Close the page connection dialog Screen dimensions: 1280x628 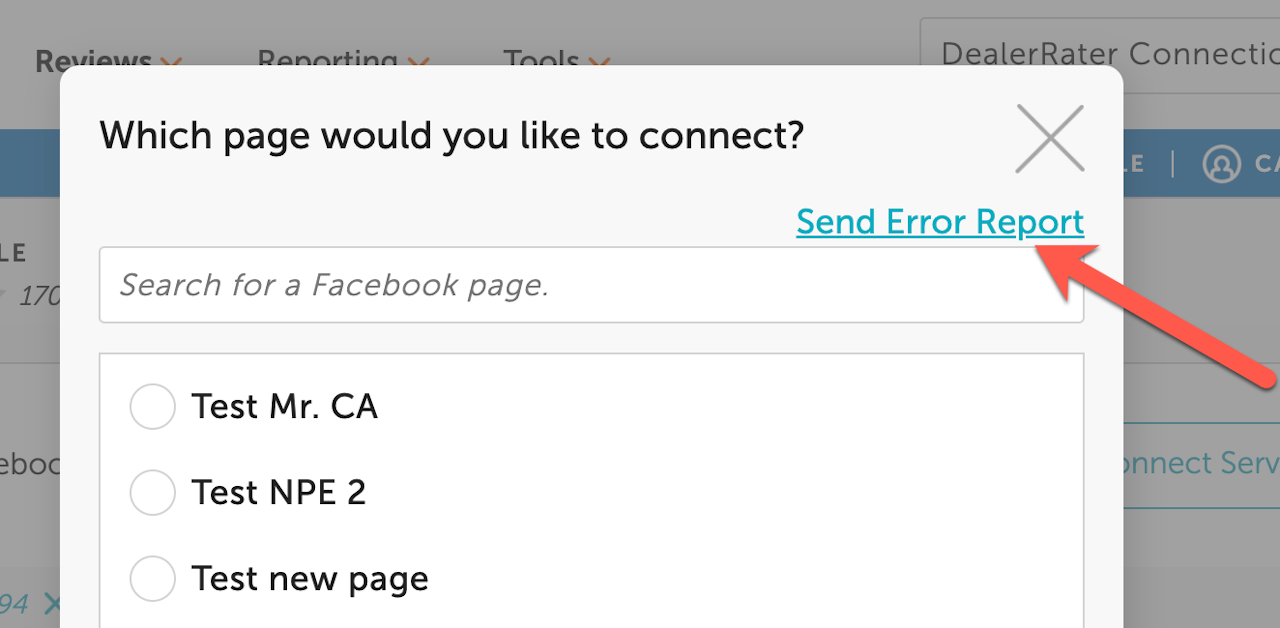(1049, 138)
